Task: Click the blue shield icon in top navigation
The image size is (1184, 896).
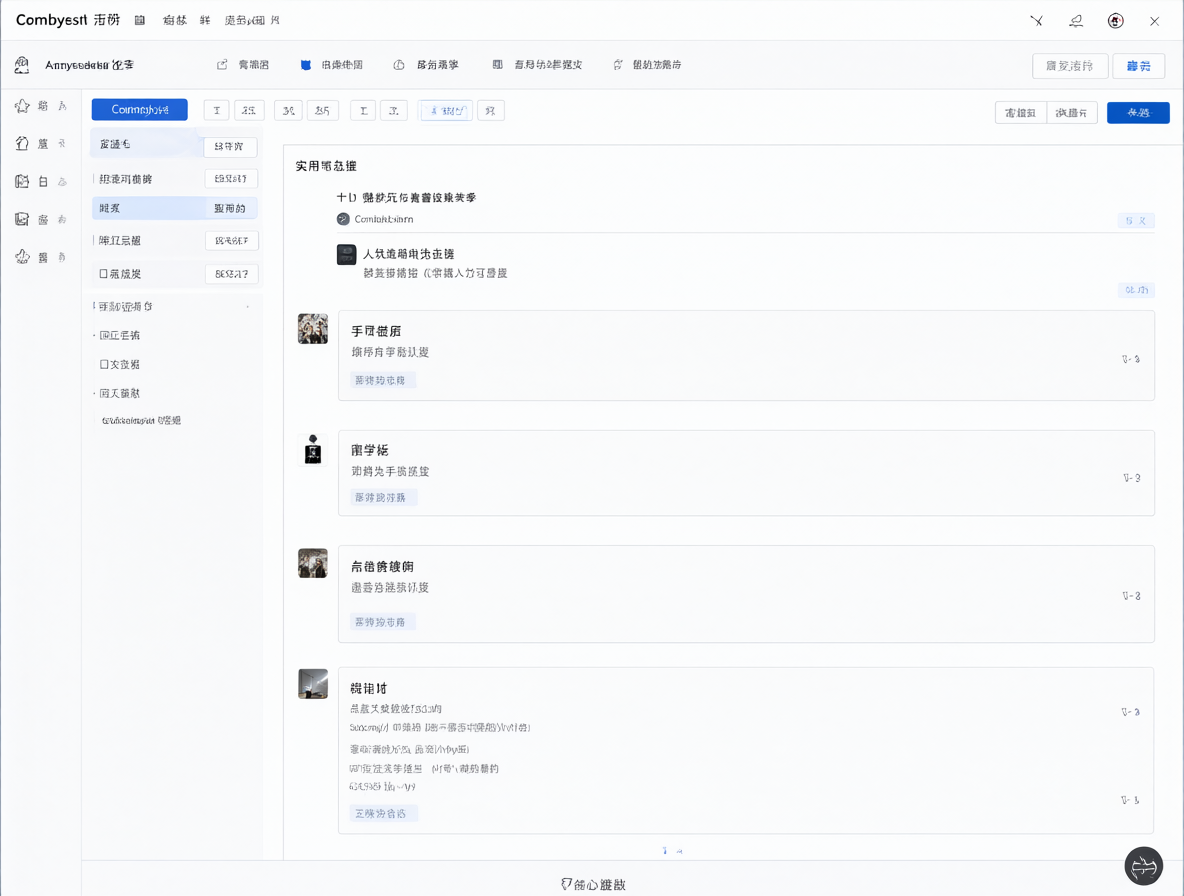Action: [x=306, y=65]
